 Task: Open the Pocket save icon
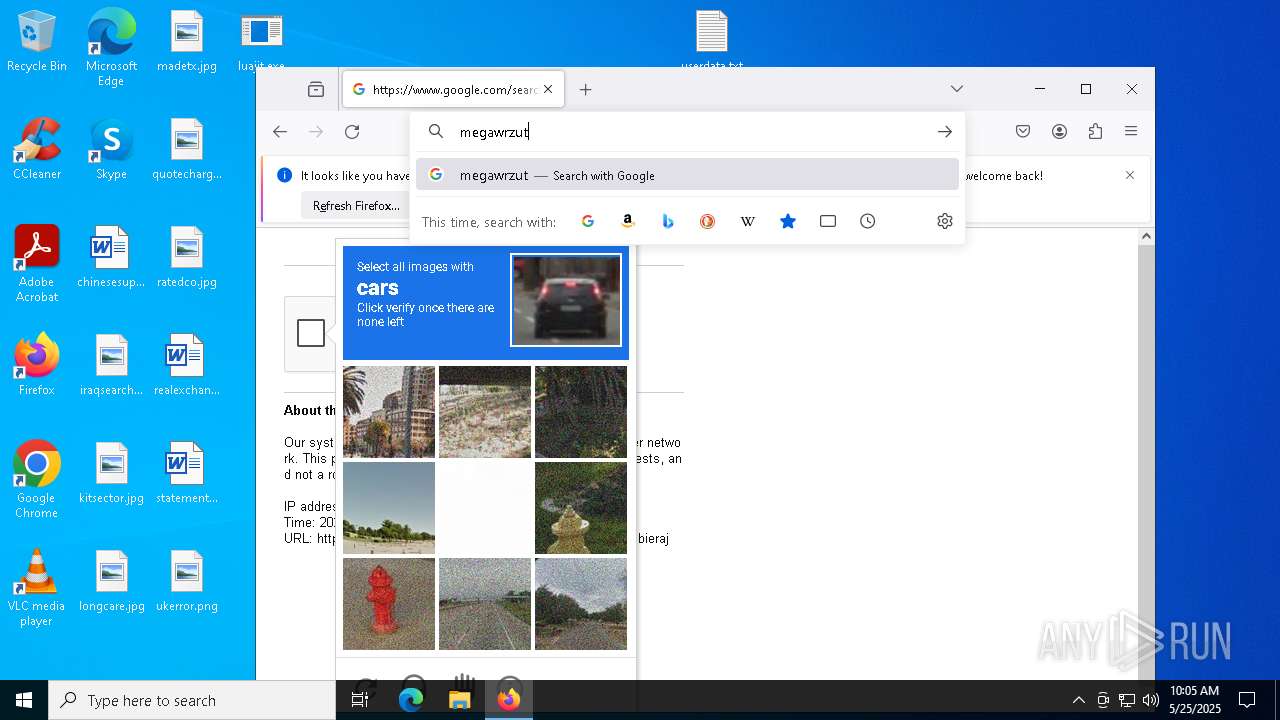pyautogui.click(x=1023, y=132)
